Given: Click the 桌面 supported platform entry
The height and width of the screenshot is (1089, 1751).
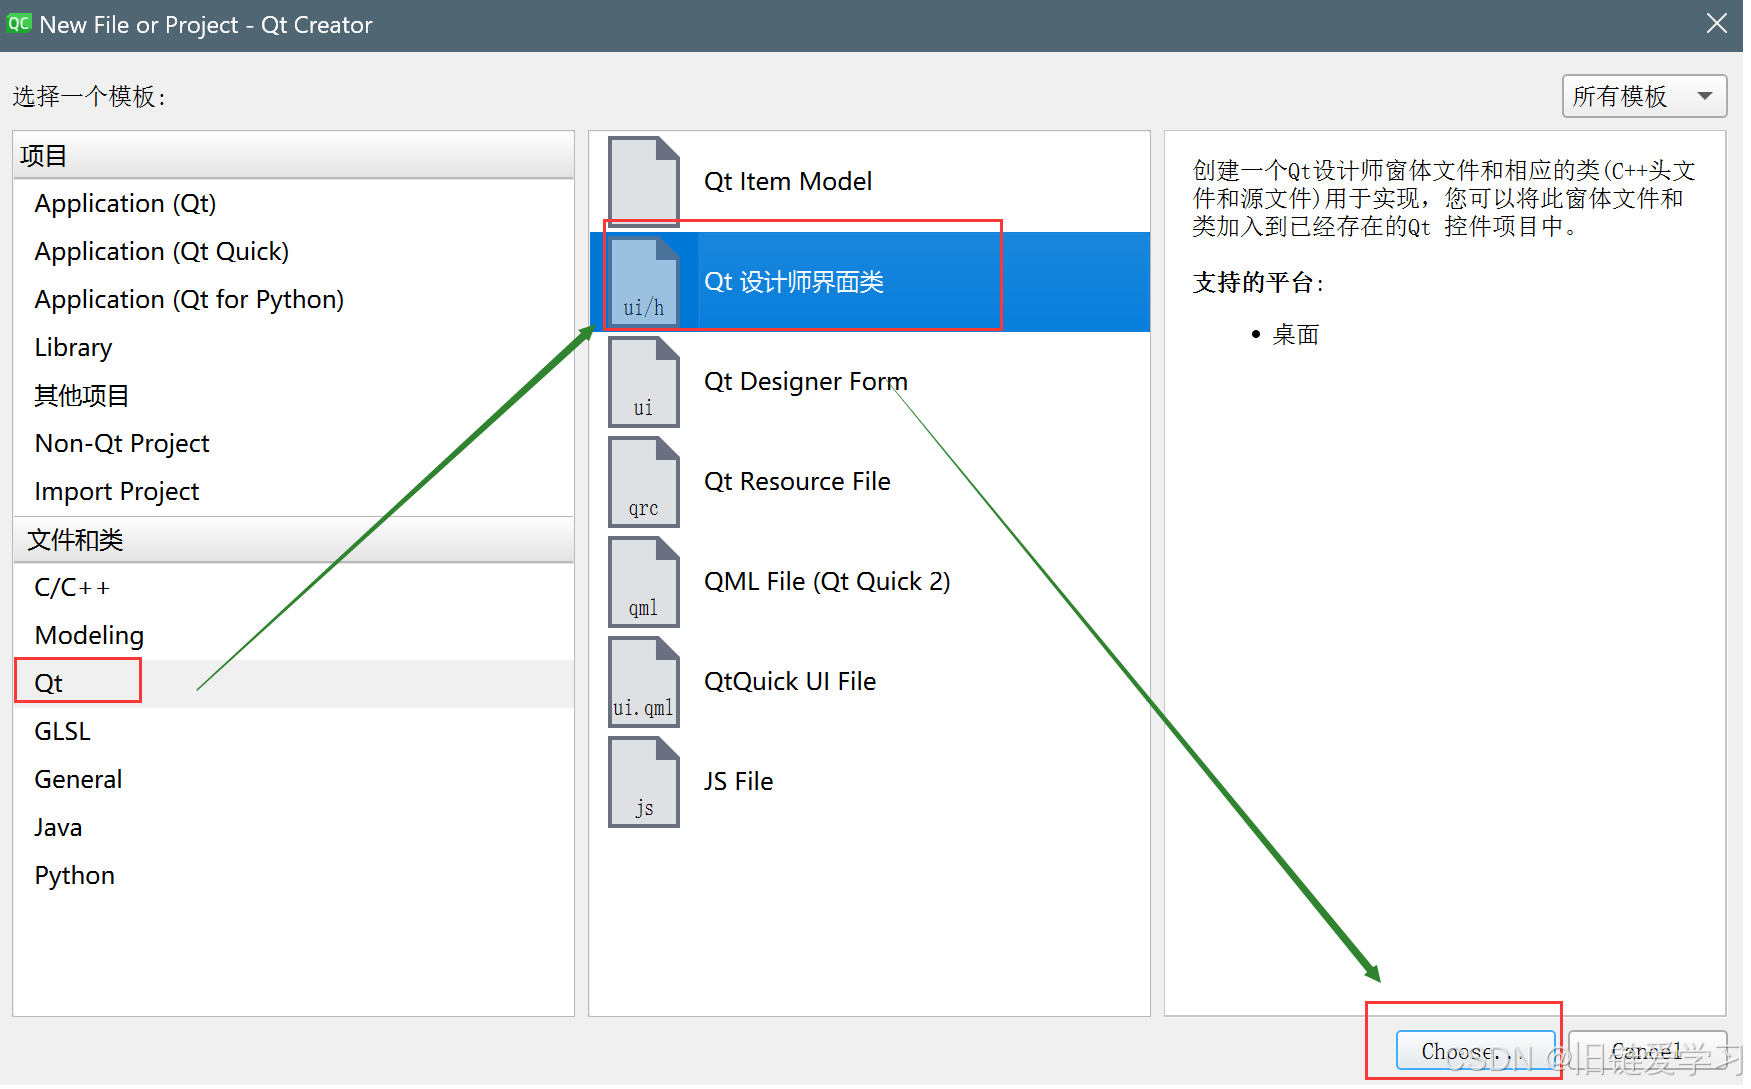Looking at the screenshot, I should click(1295, 334).
